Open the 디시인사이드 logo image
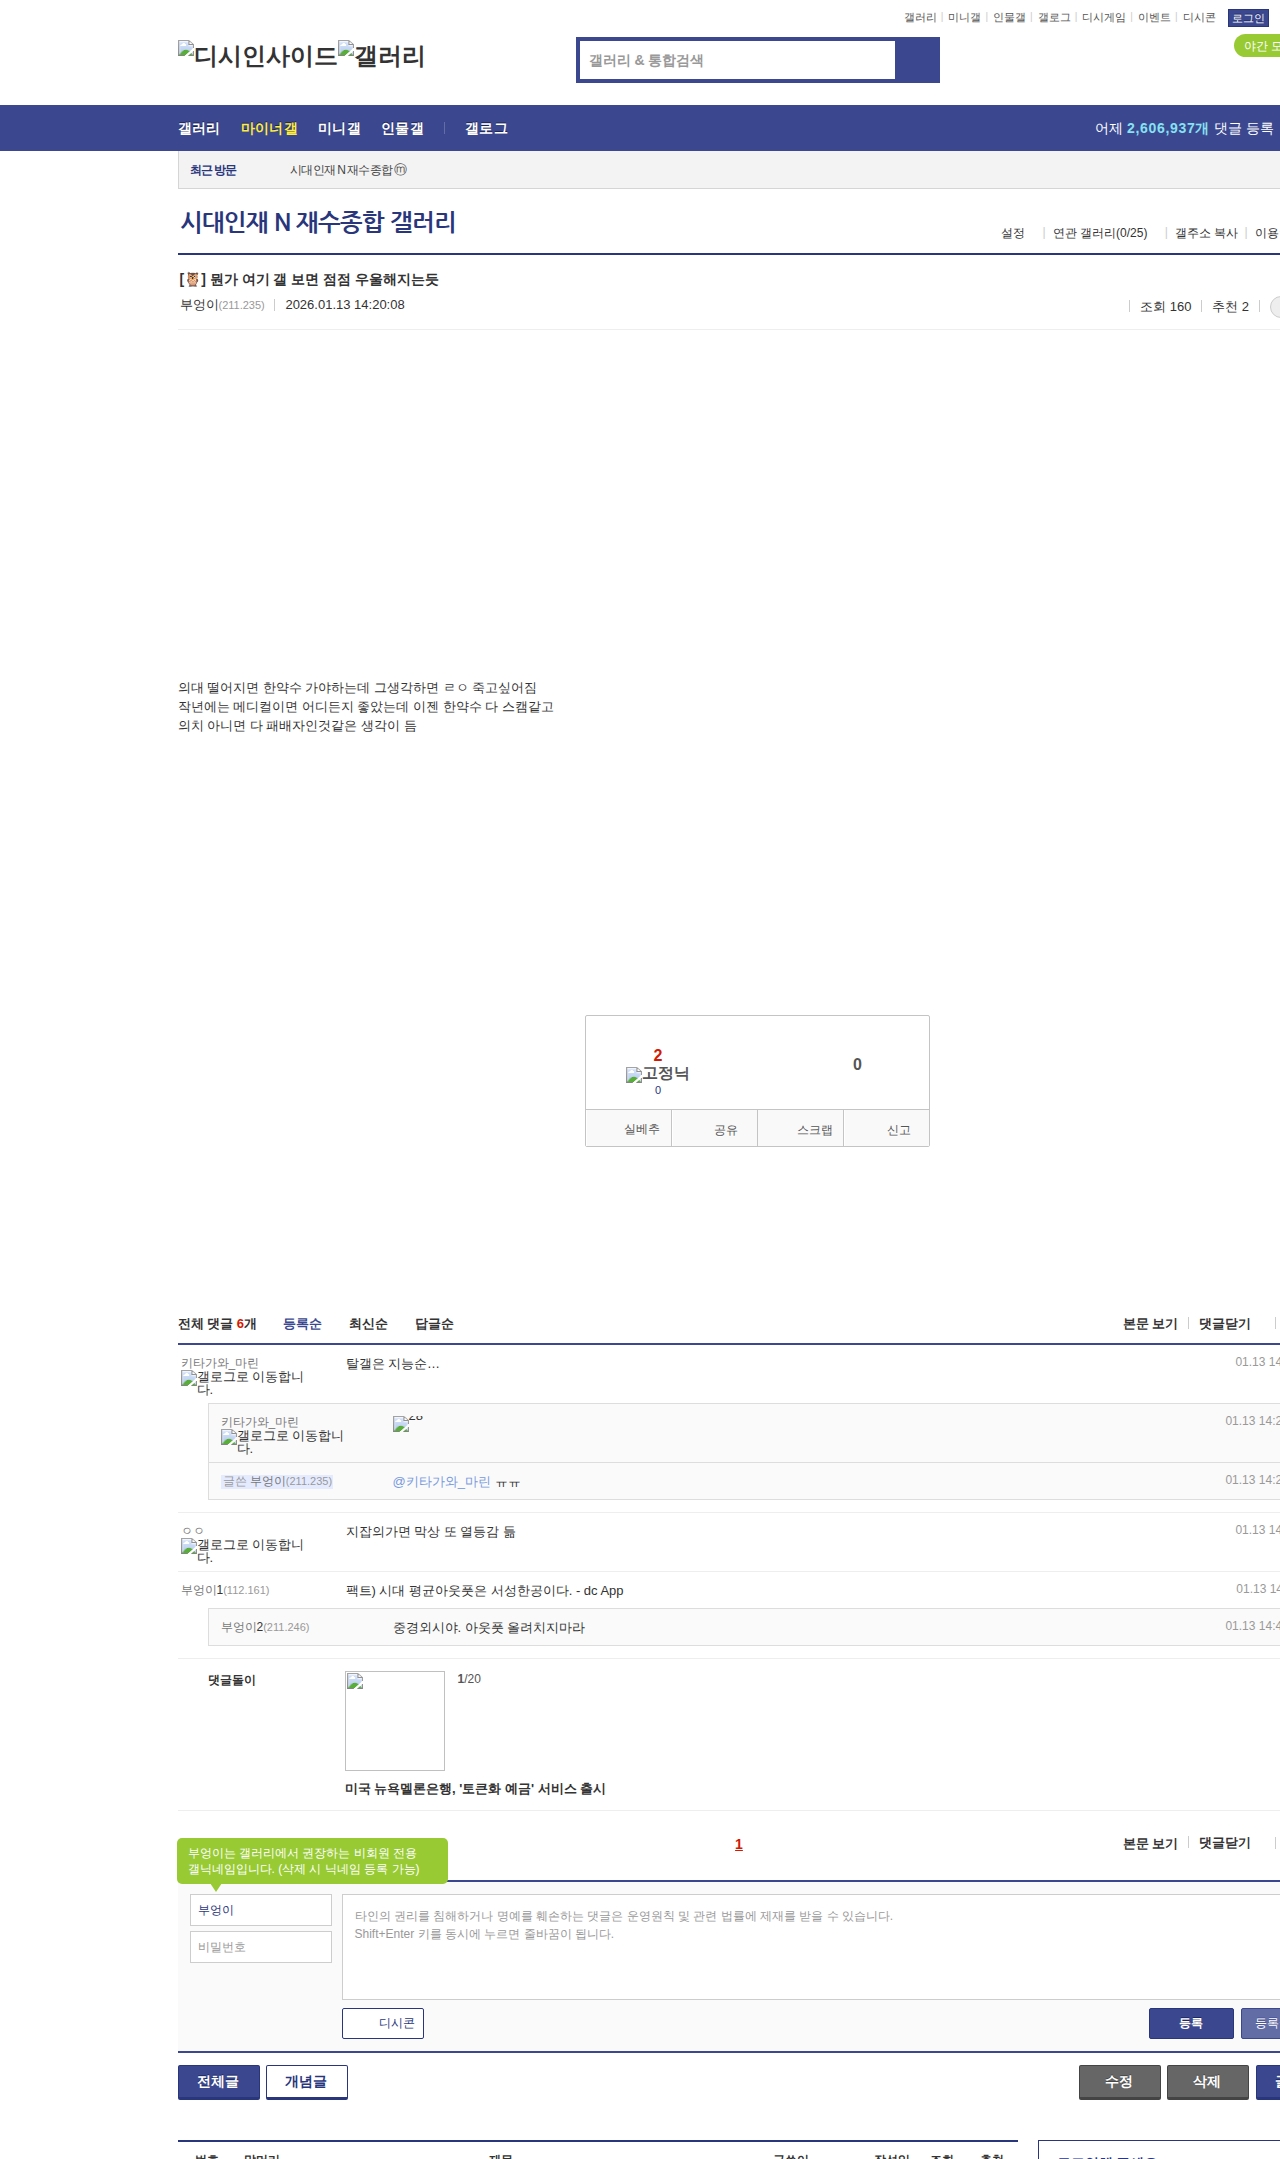Image resolution: width=1280 pixels, height=2159 pixels. 258,56
